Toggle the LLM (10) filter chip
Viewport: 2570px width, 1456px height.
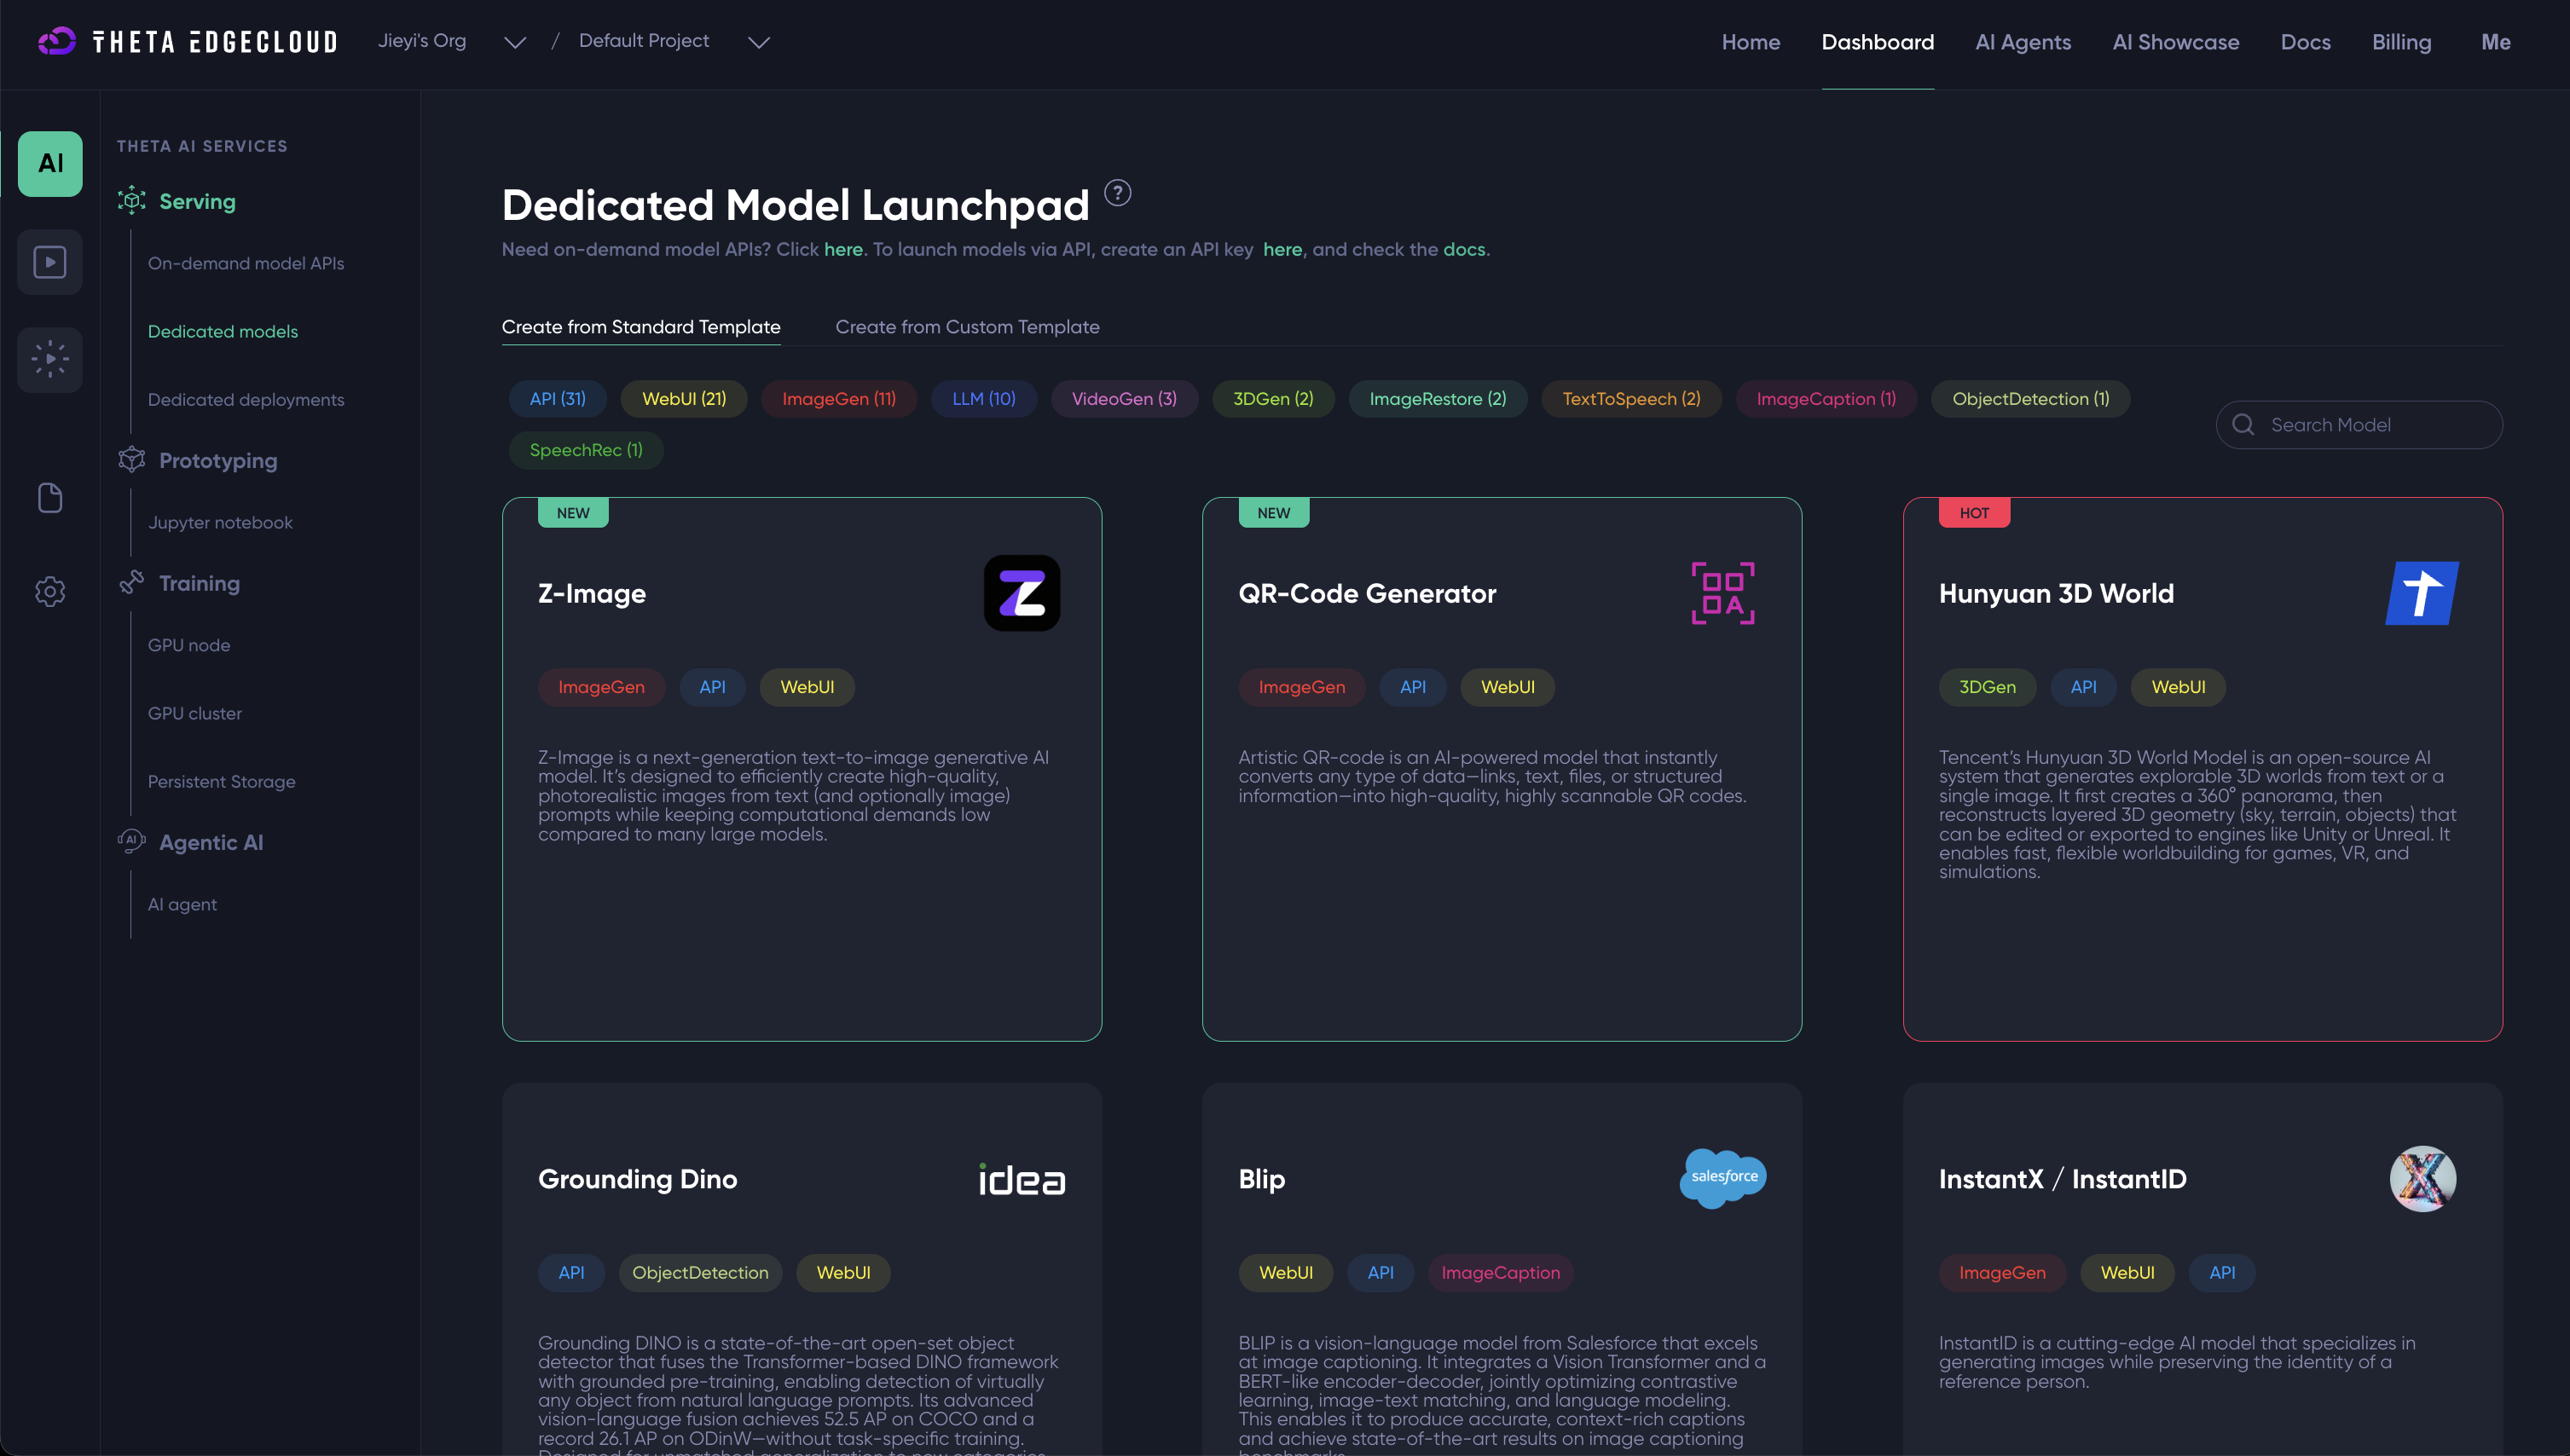(x=983, y=399)
